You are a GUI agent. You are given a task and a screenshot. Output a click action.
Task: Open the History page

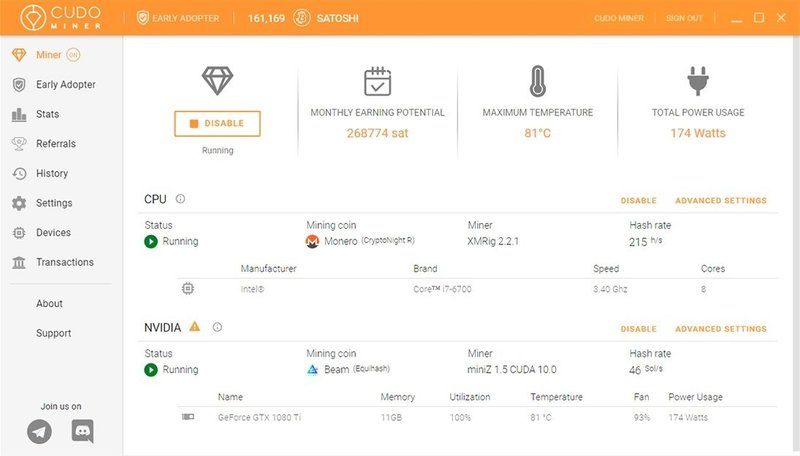pyautogui.click(x=52, y=173)
